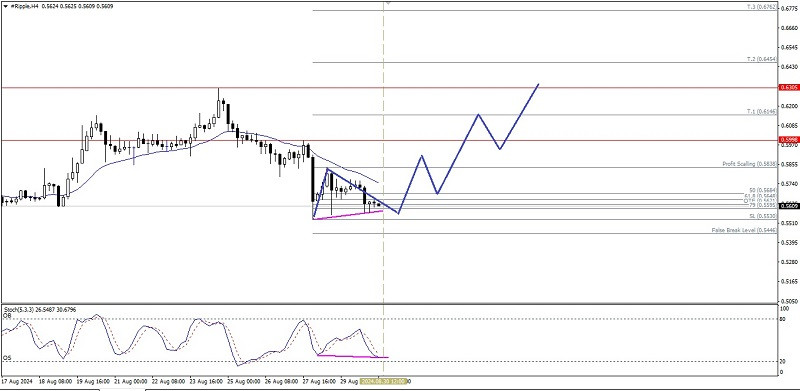Image resolution: width=800 pixels, height=391 pixels.
Task: Click the 0.5395 price scale value
Action: (789, 242)
